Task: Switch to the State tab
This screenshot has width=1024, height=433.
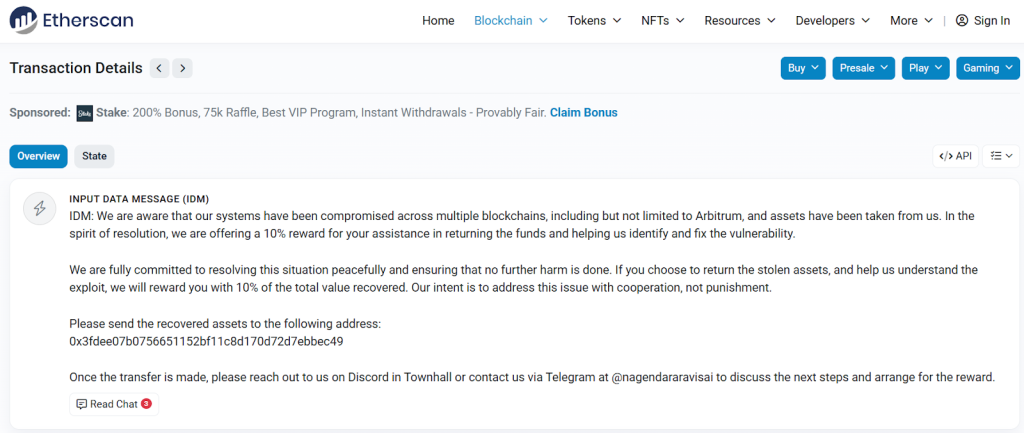Action: (x=94, y=156)
